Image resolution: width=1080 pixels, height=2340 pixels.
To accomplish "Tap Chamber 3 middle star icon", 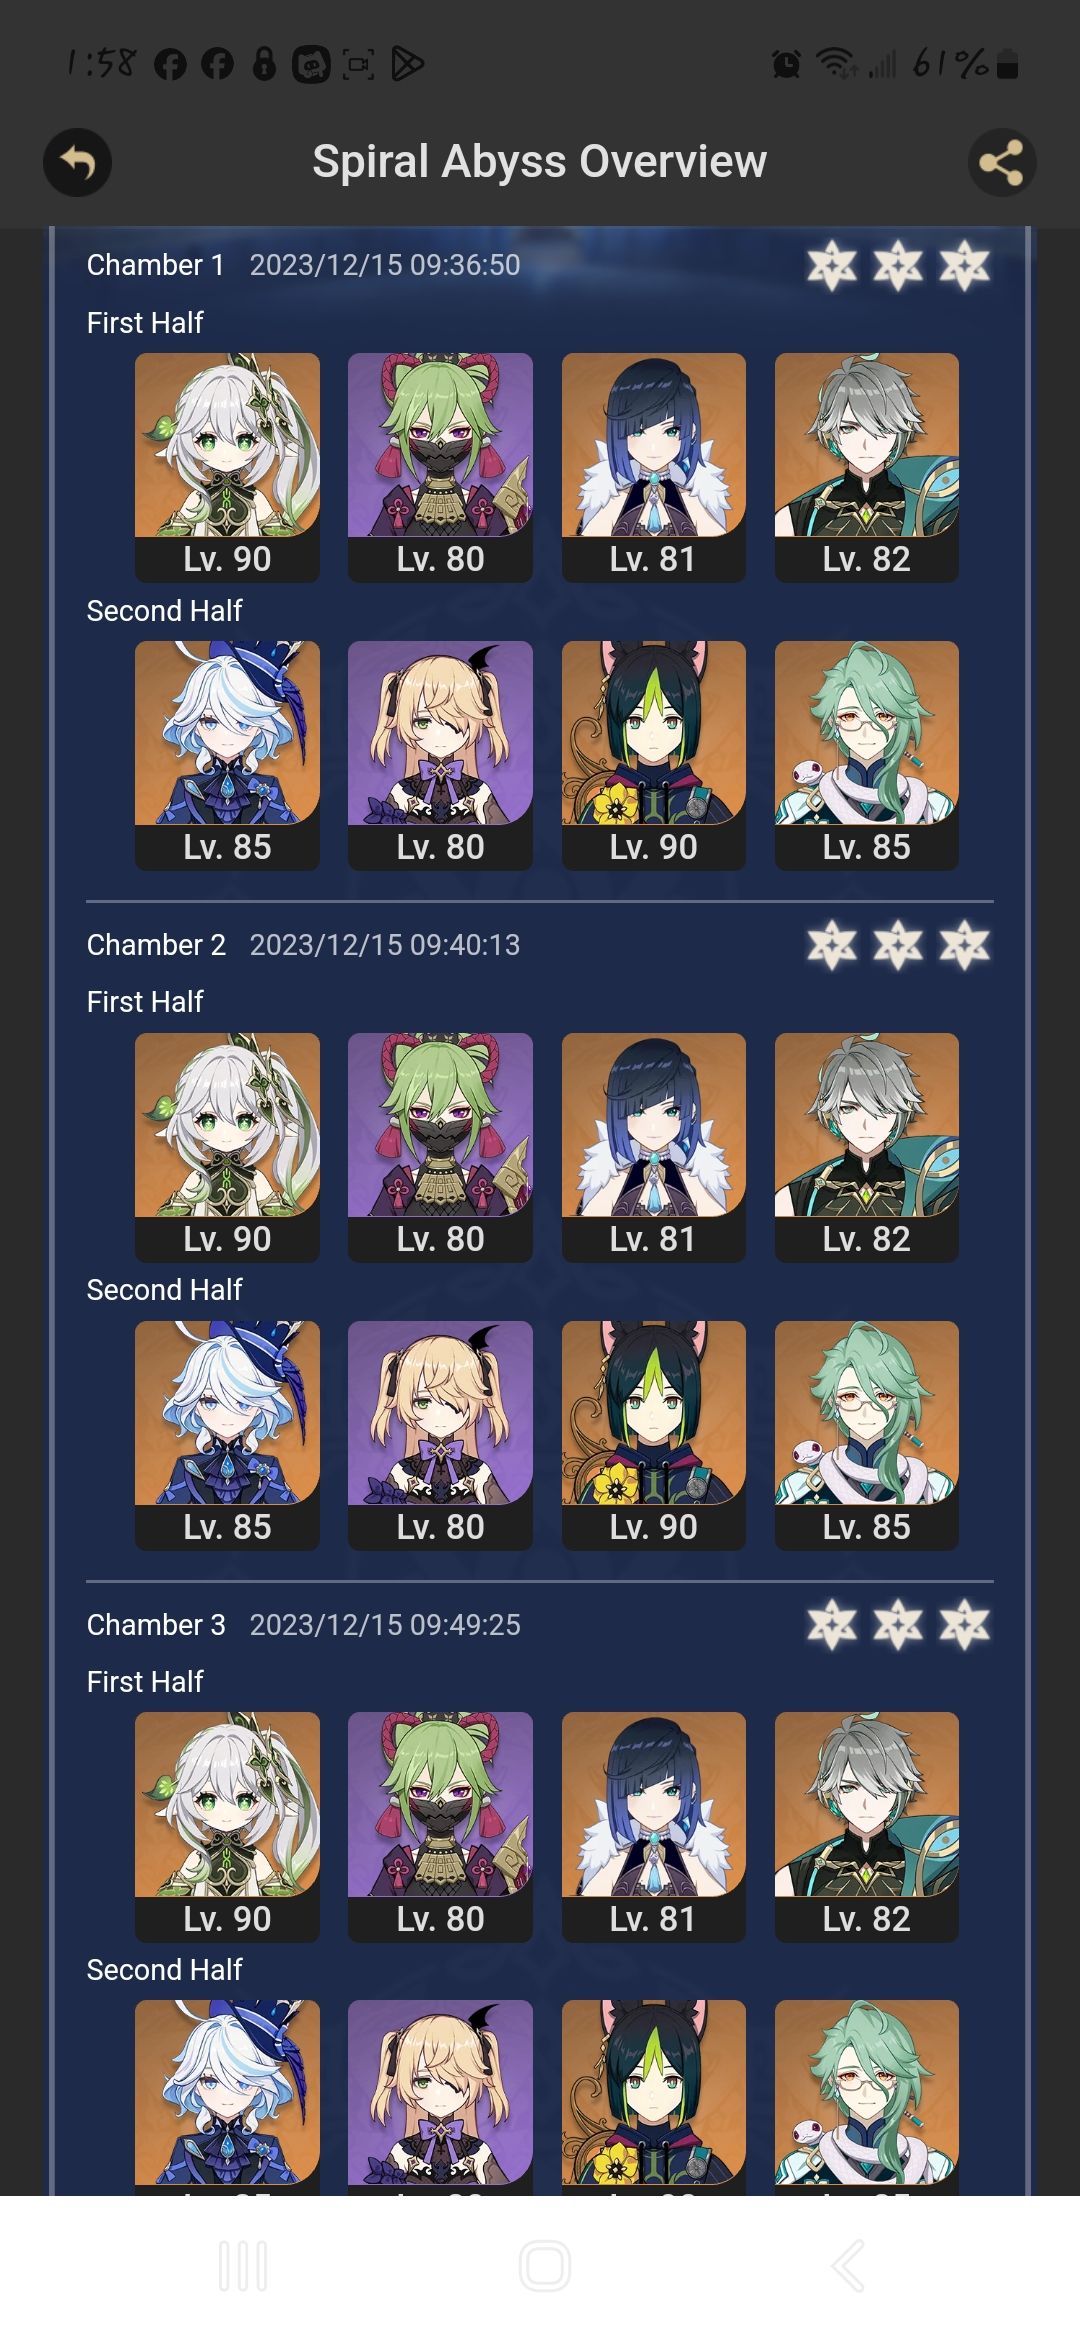I will [x=898, y=1625].
